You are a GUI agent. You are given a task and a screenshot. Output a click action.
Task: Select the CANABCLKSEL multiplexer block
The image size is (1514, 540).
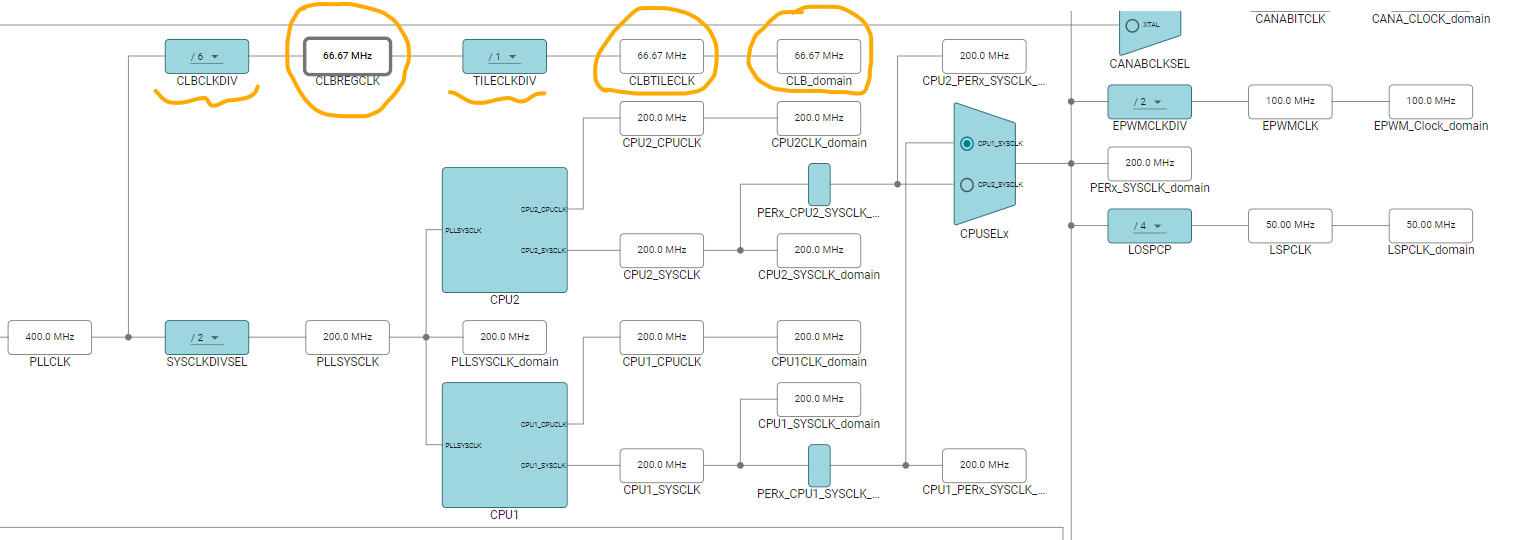[1150, 31]
